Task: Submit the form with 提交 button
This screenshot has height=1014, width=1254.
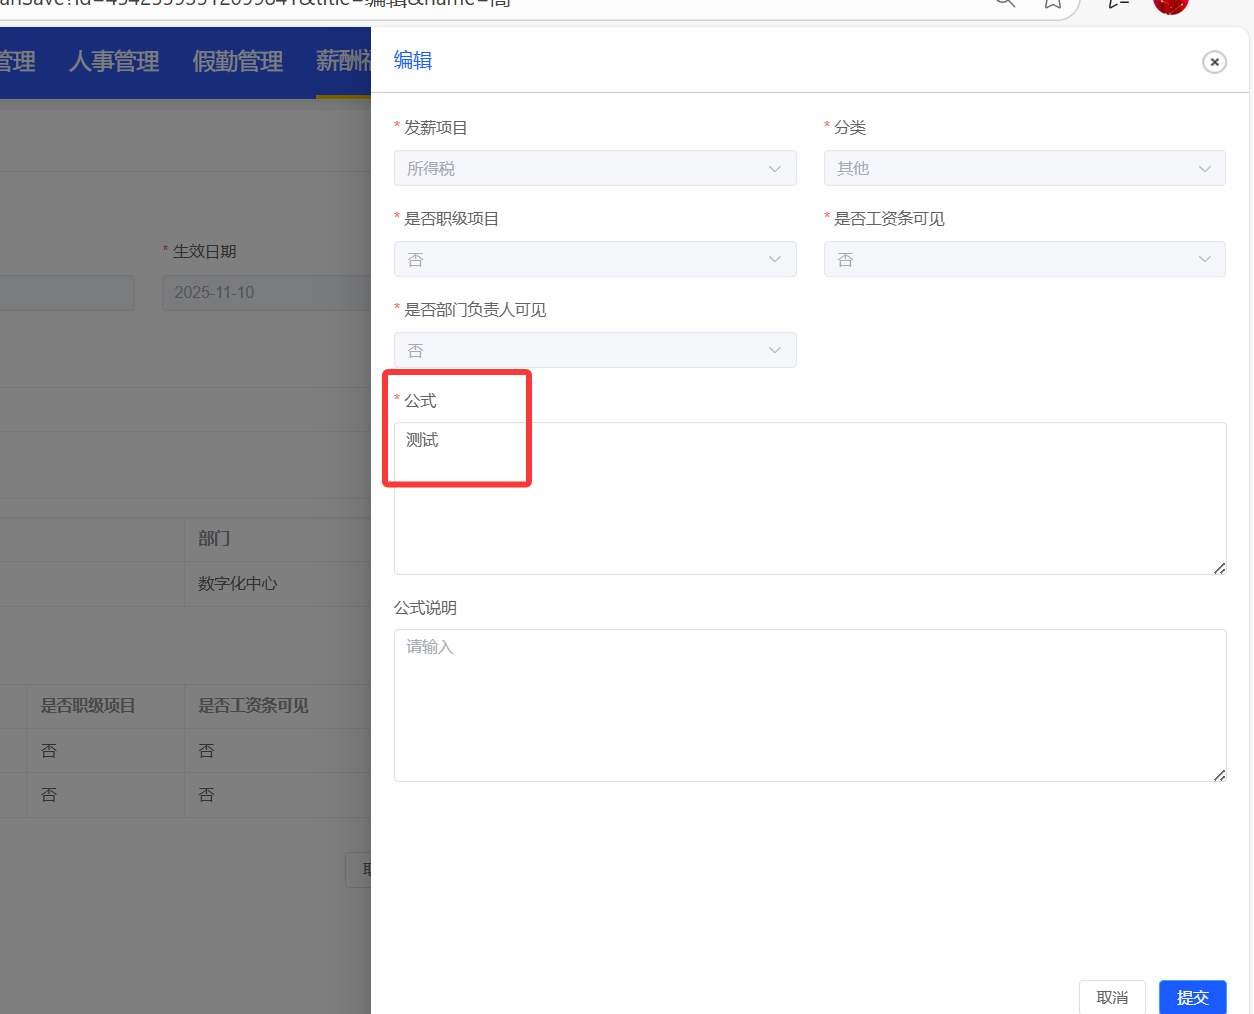Action: coord(1192,997)
